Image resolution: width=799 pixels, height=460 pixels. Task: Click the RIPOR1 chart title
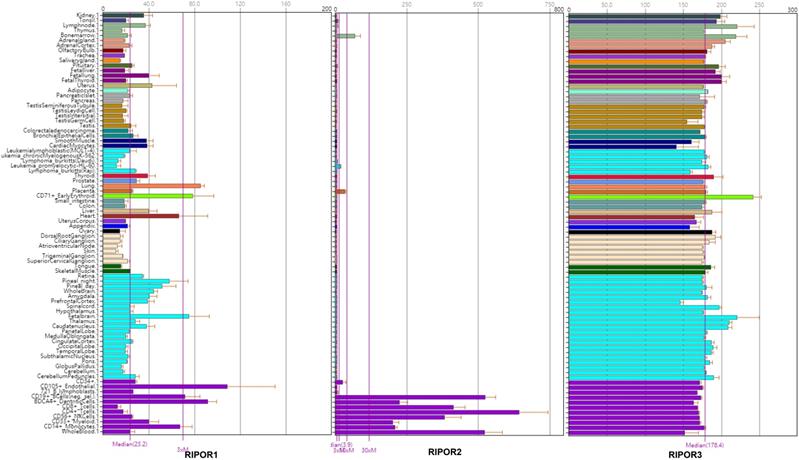pyautogui.click(x=201, y=455)
